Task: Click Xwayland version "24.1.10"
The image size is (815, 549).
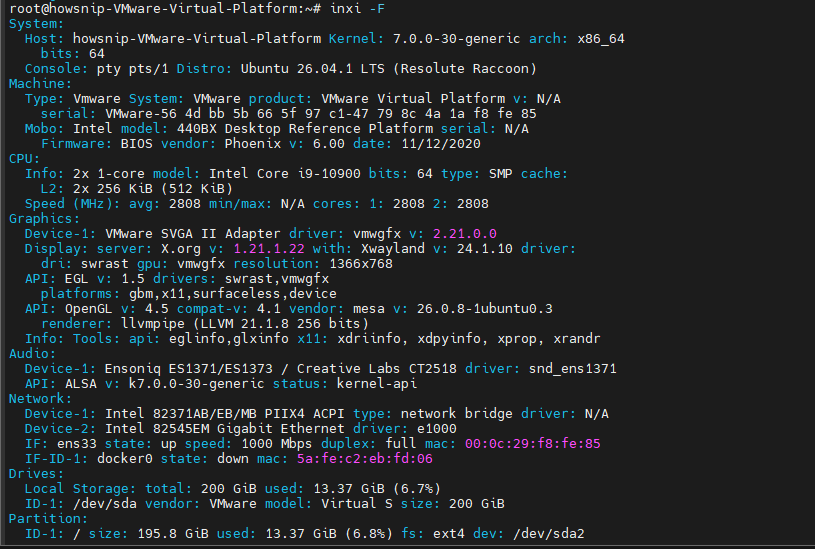Action: [x=484, y=249]
